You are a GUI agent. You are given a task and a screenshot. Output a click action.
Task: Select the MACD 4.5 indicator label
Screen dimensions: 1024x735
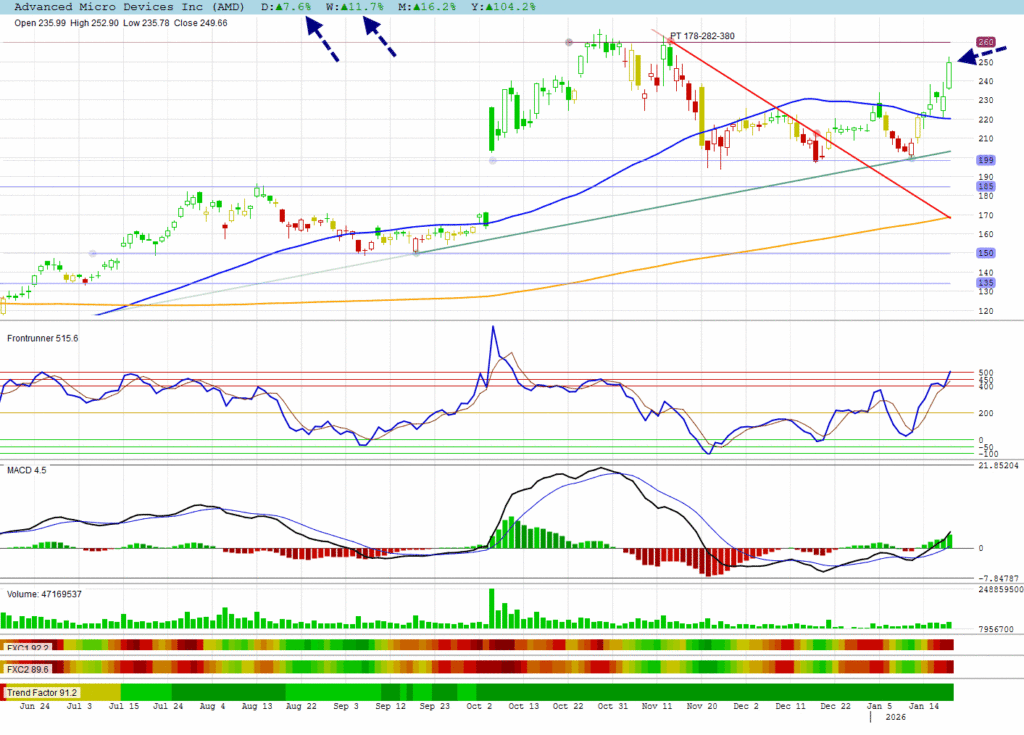(x=27, y=468)
